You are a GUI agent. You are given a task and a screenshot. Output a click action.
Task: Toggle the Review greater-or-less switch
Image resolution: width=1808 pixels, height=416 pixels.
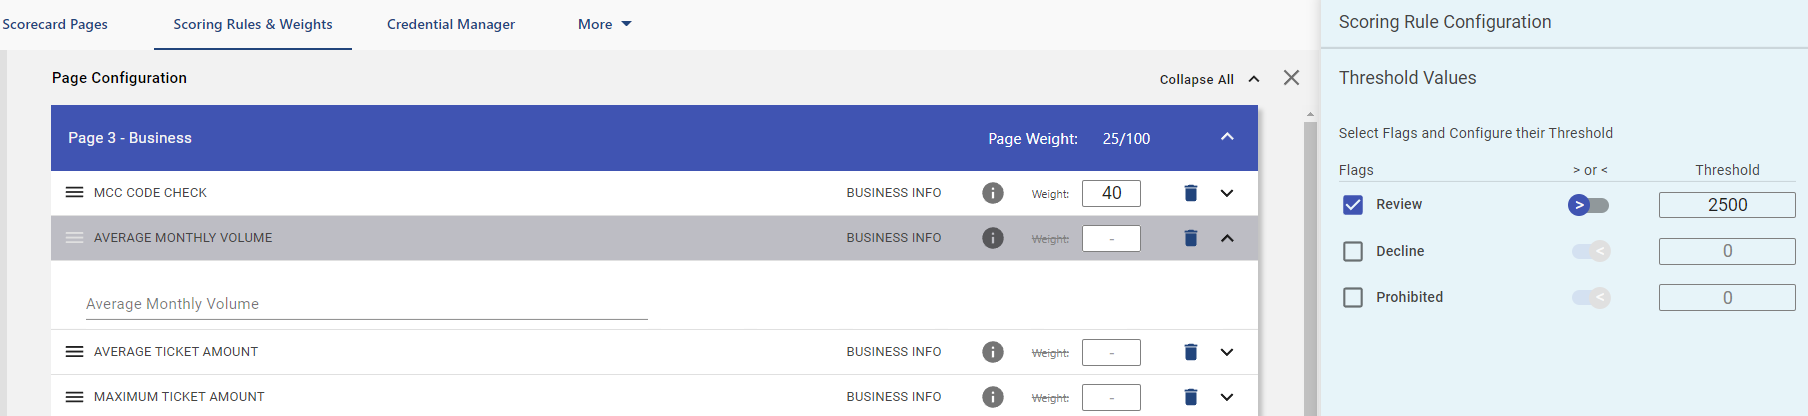pyautogui.click(x=1588, y=205)
